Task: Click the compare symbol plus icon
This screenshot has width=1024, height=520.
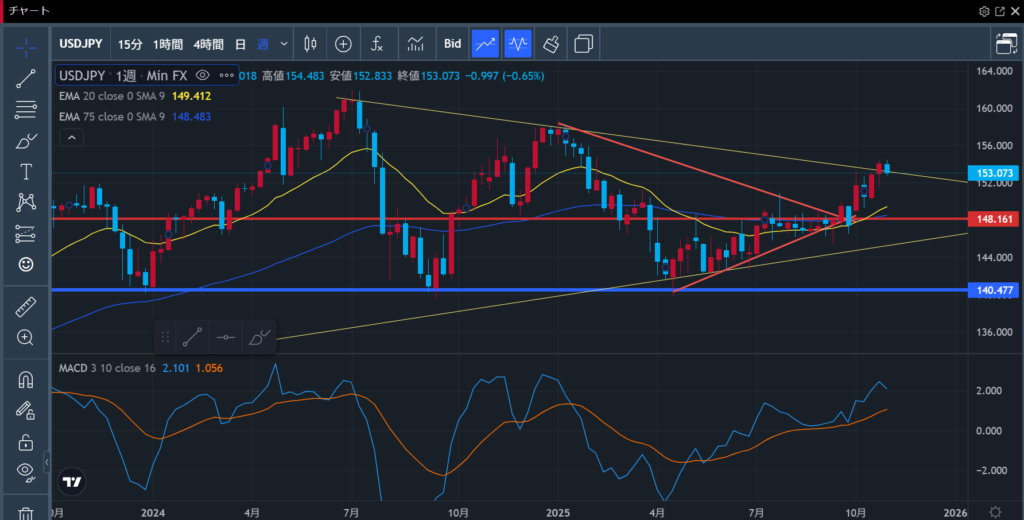Action: coord(343,44)
